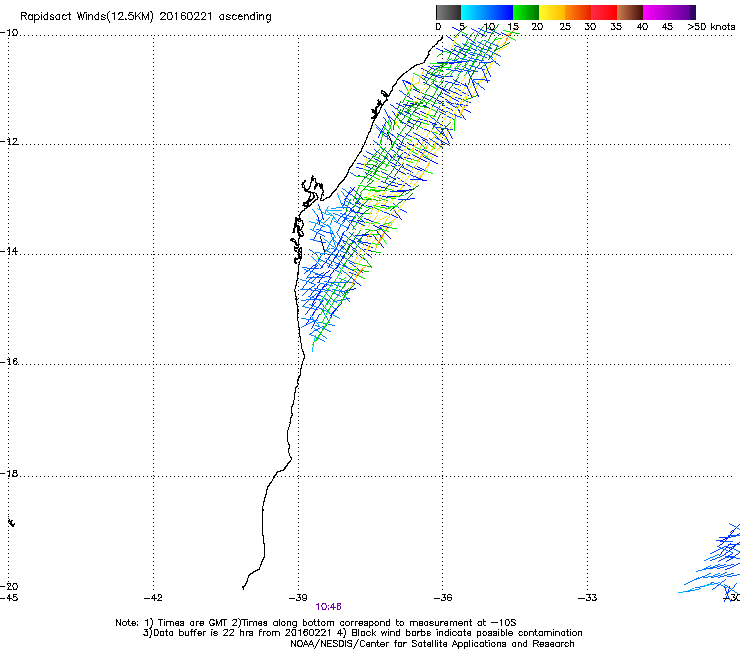The width and height of the screenshot is (740, 650).
Task: Click the '>50 knots' legend label
Action: pos(711,27)
